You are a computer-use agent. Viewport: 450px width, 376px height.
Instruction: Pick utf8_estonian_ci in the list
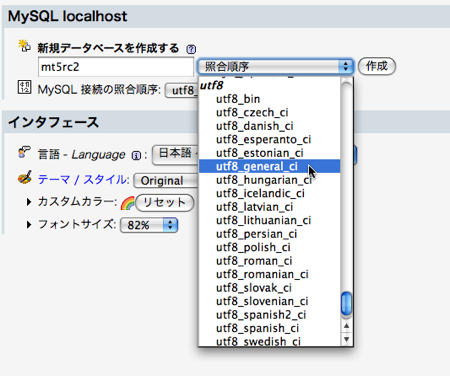click(269, 153)
